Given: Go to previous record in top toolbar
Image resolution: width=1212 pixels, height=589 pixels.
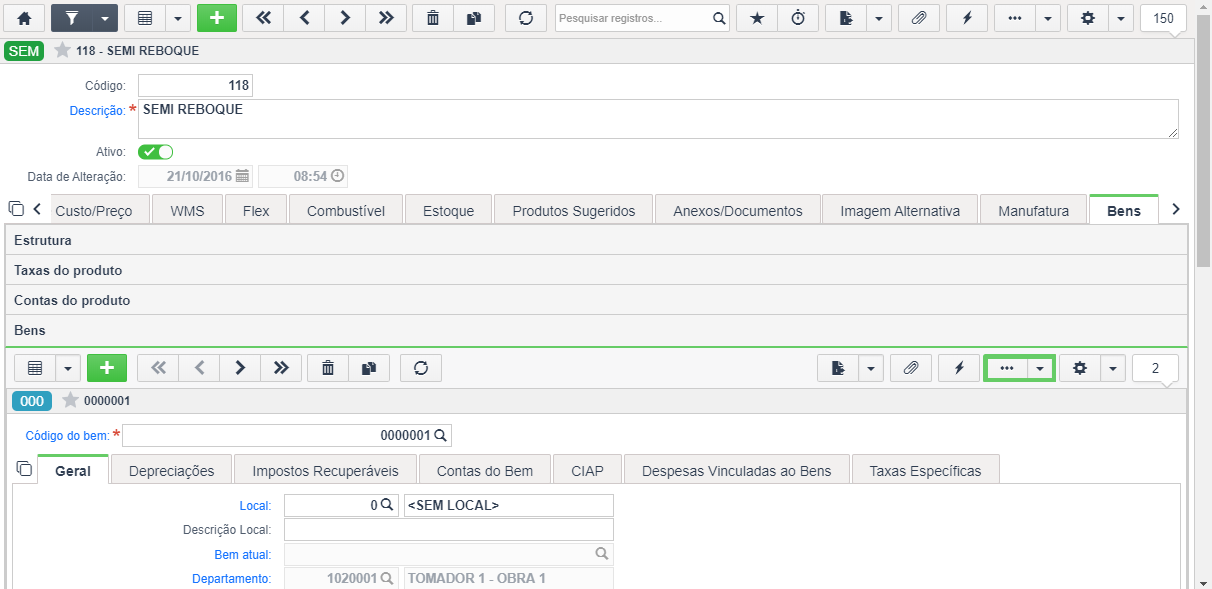Looking at the screenshot, I should [x=304, y=18].
